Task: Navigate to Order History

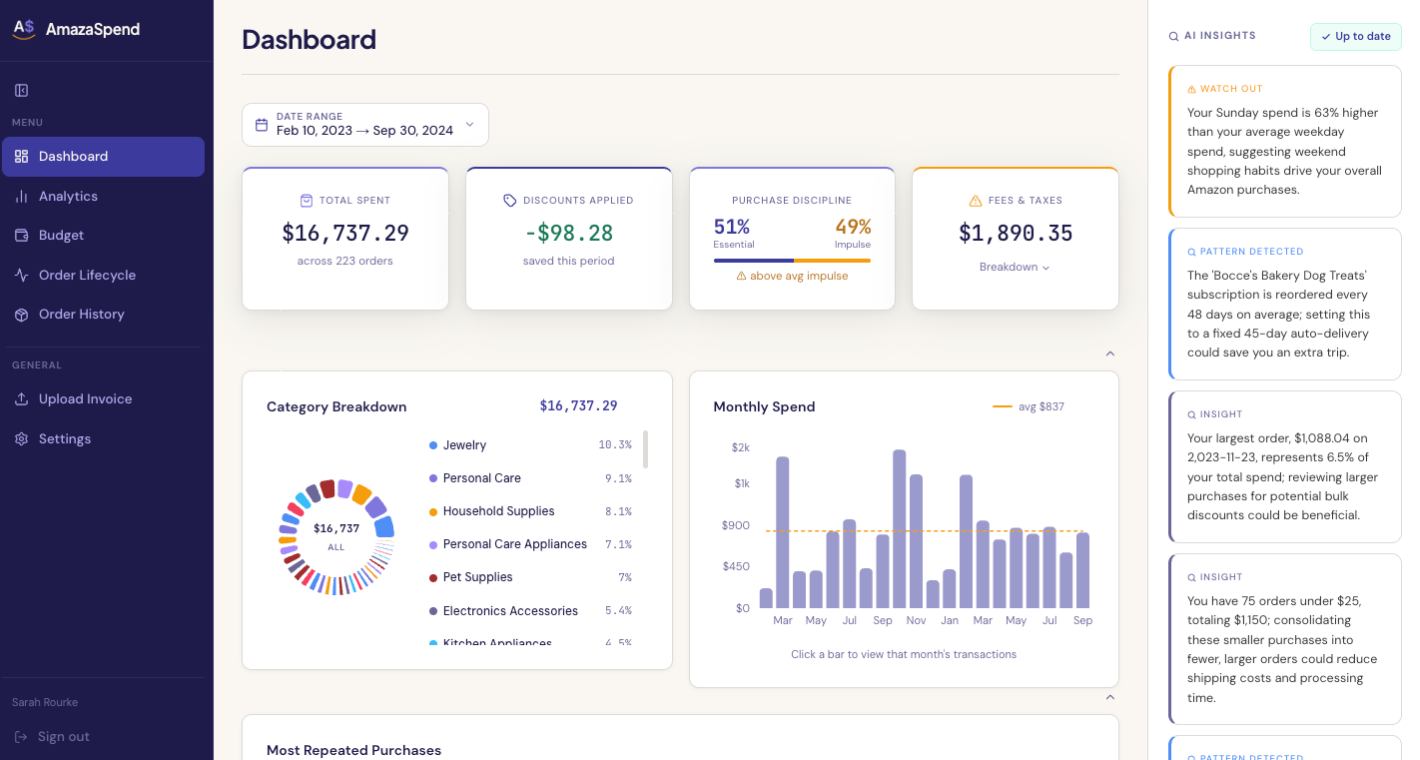Action: 103,314
